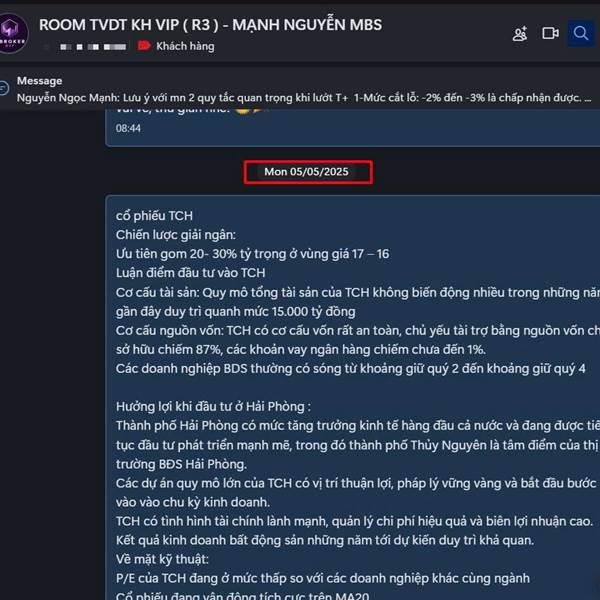Open the ROOM TVDT KH VIP group title
The height and width of the screenshot is (600, 600).
(210, 25)
